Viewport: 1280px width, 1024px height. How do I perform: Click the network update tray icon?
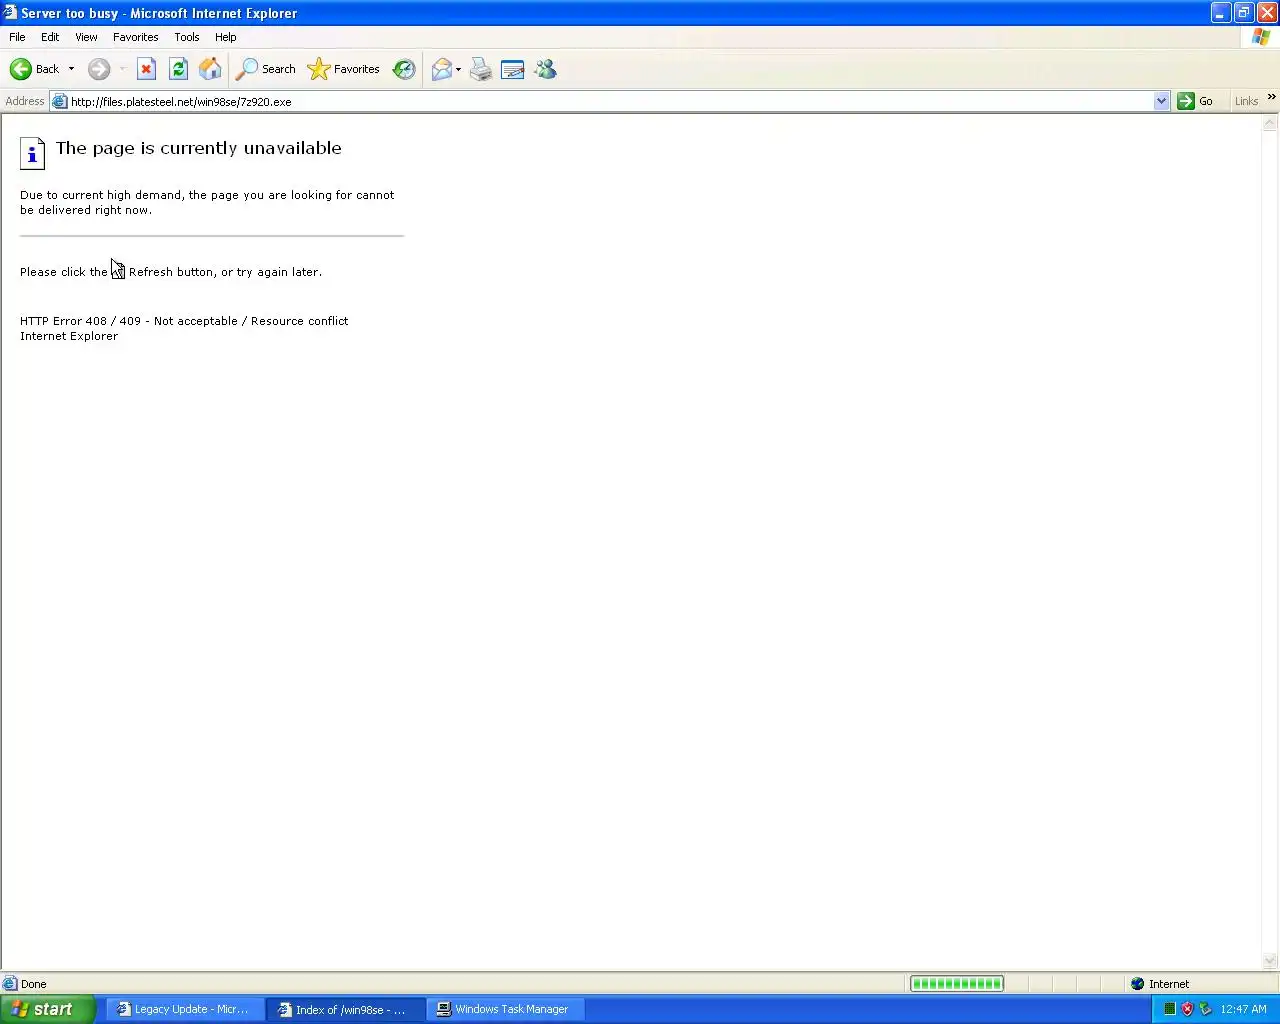click(x=1205, y=1009)
